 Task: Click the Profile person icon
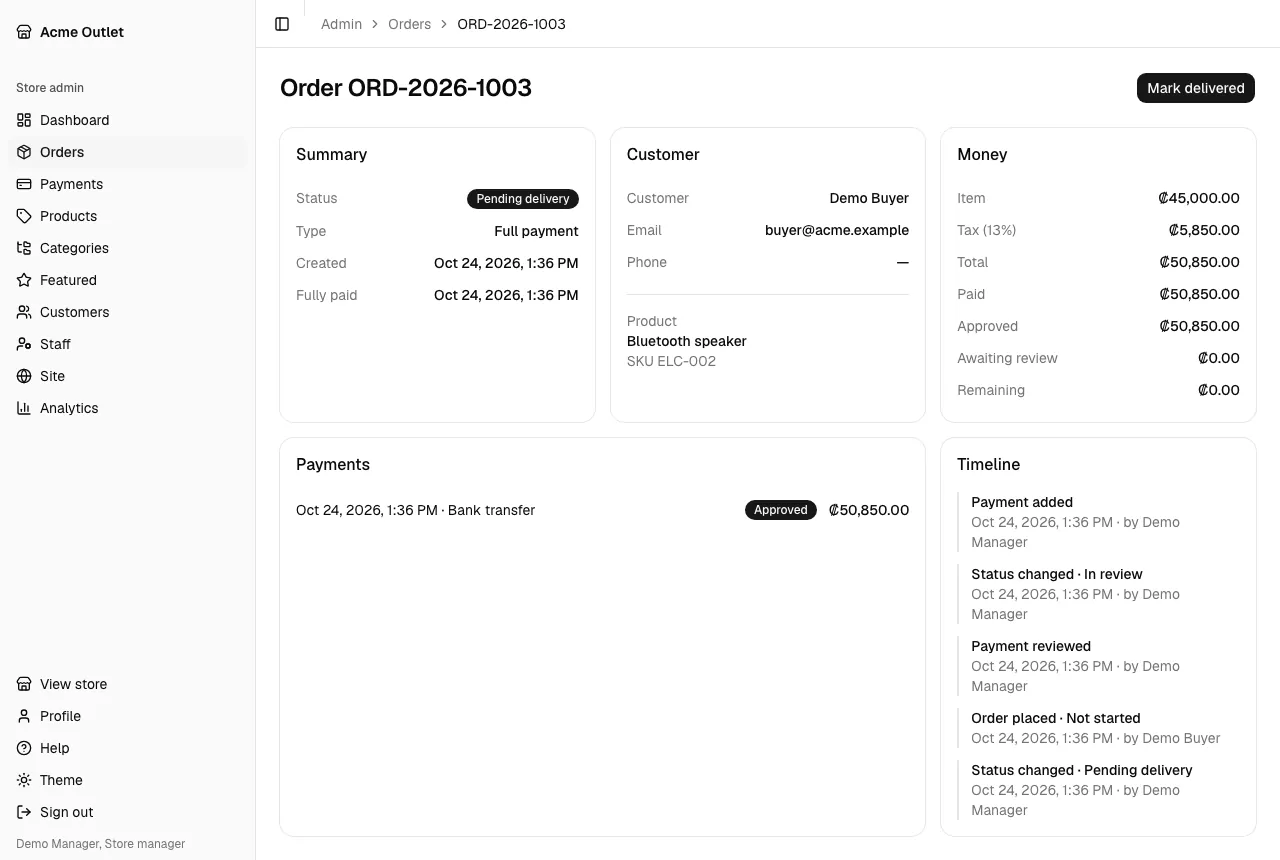pyautogui.click(x=24, y=716)
